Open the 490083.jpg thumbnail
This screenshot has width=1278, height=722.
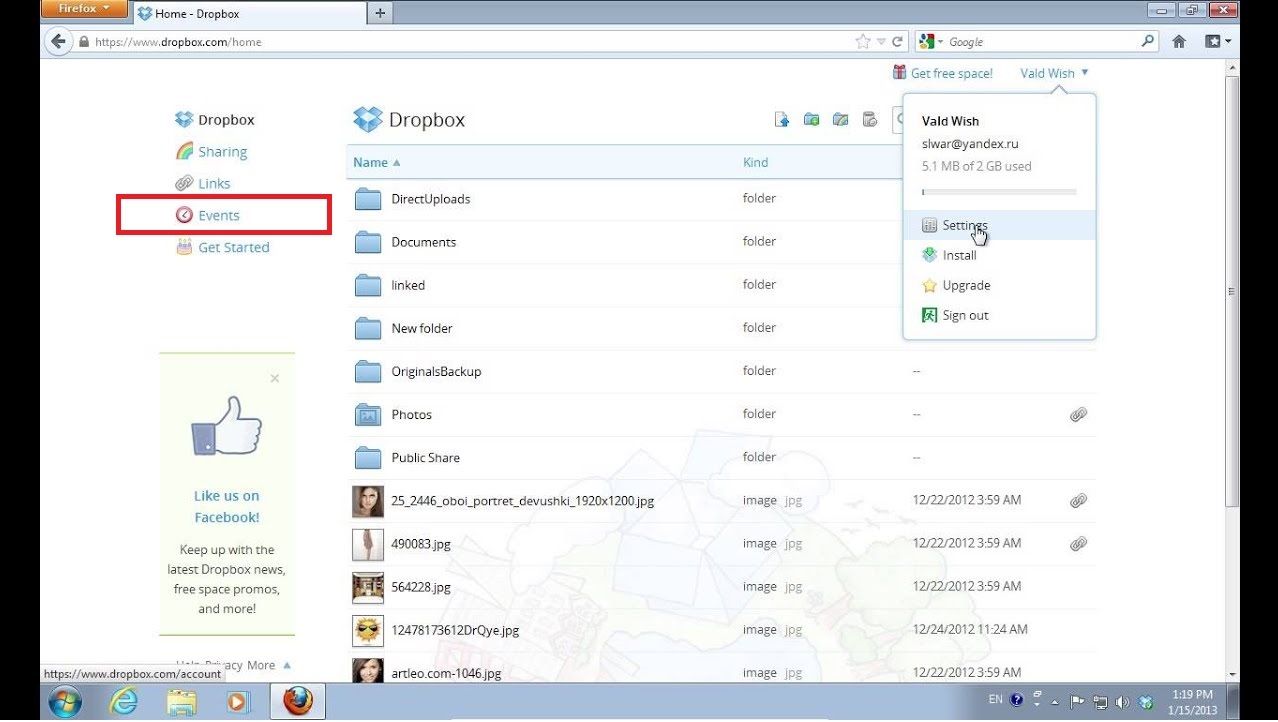point(368,544)
